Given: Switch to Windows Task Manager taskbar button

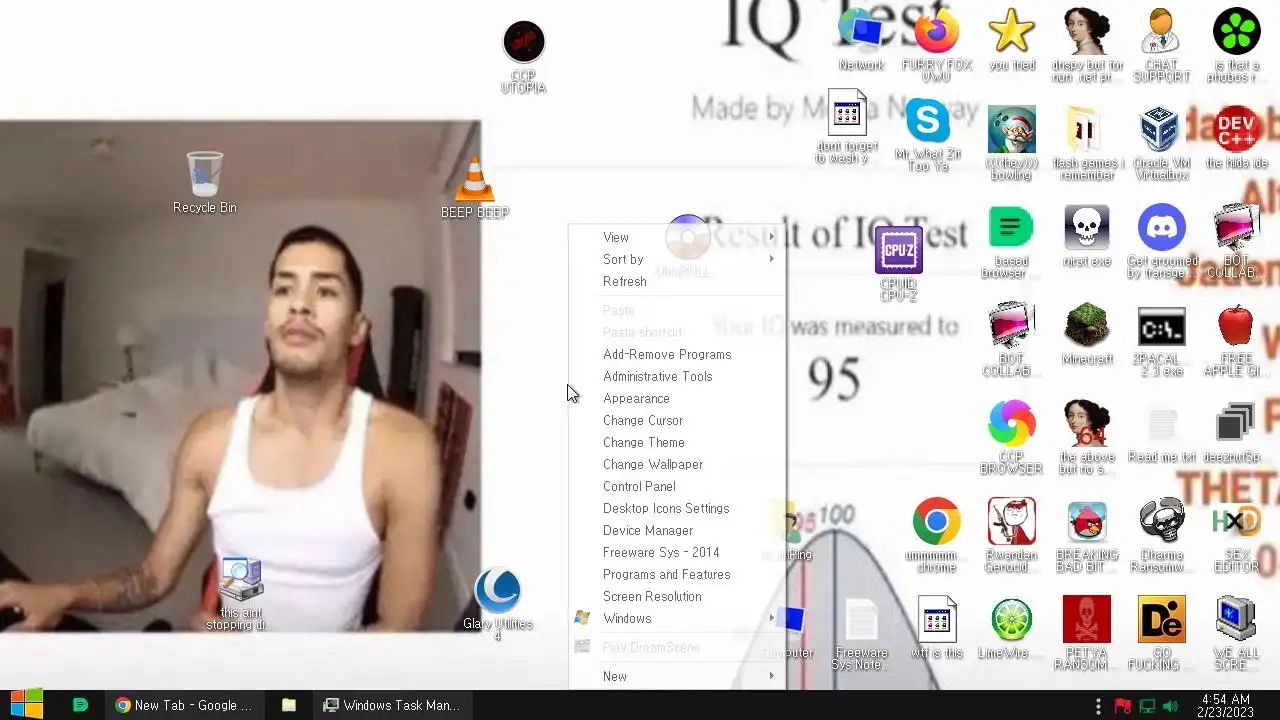Looking at the screenshot, I should point(391,705).
